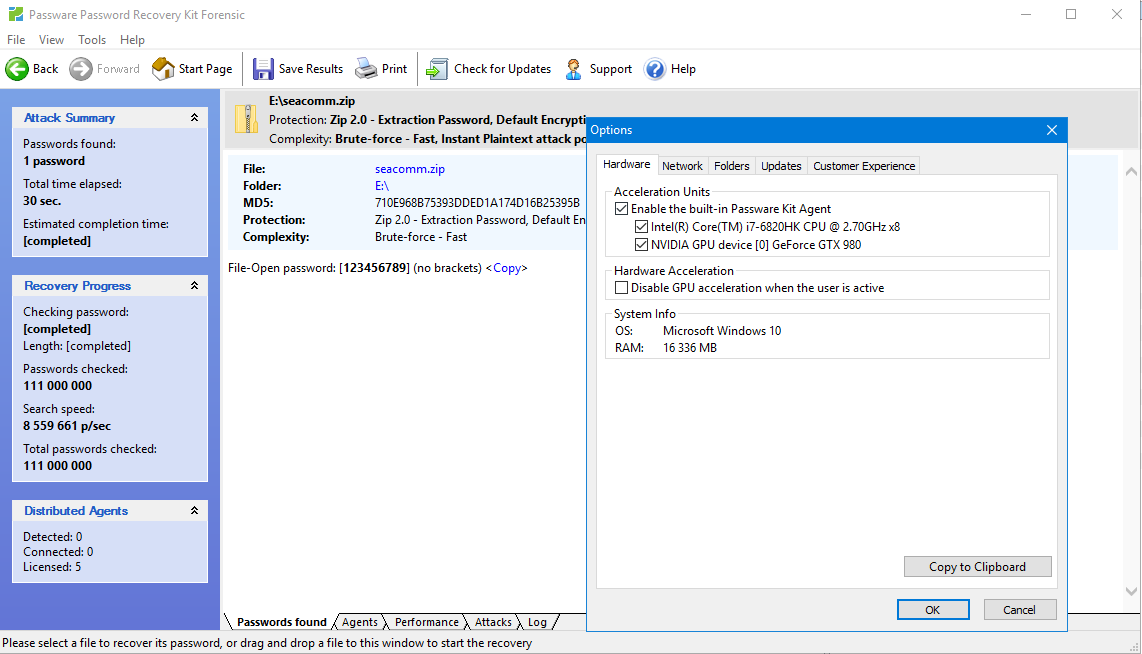Viewport: 1142px width, 654px height.
Task: Click the RAM 16 336 MB value
Action: click(x=690, y=348)
